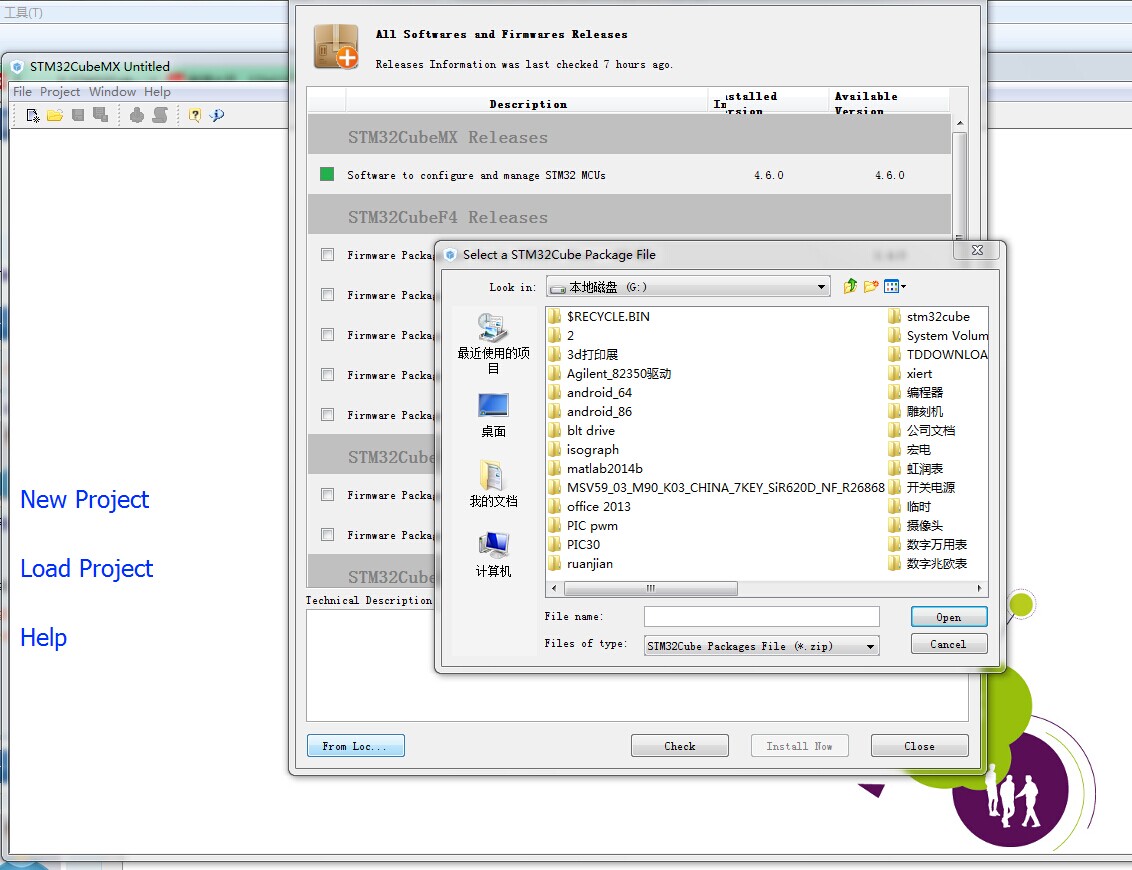Tick first Firmware Package checkbox under STM32CubeF4 Releases
Viewport: 1132px width, 870px height.
(x=327, y=254)
